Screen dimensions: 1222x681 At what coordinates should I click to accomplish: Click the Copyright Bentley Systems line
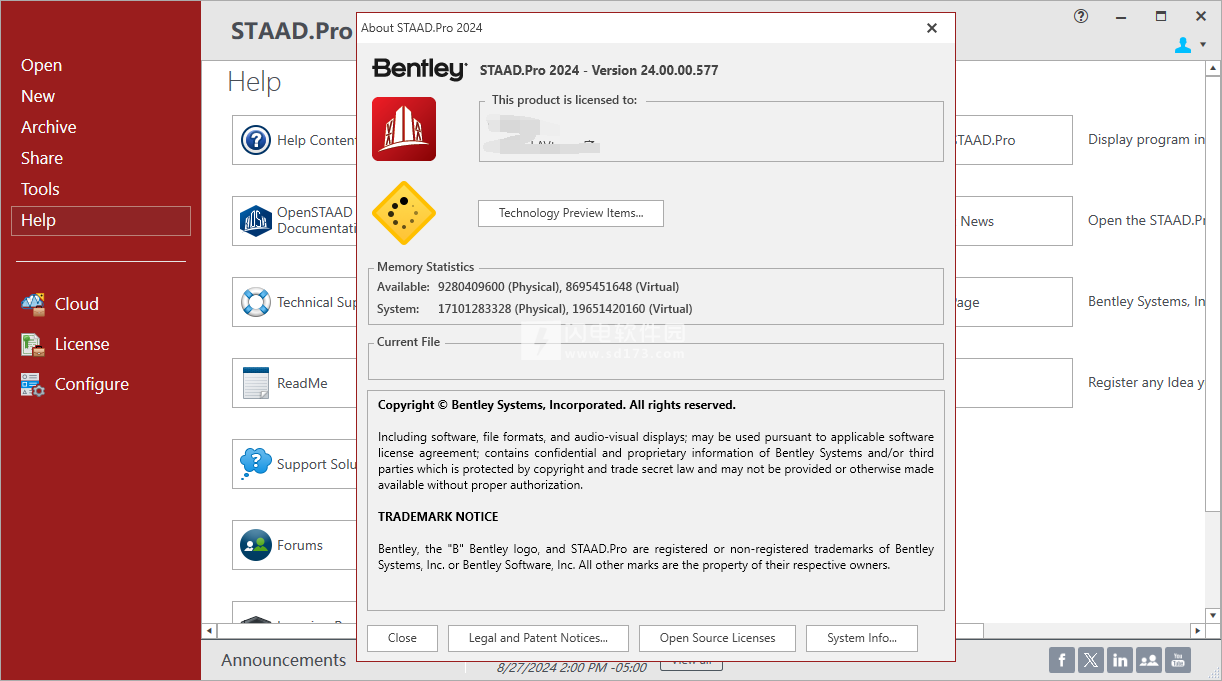tap(557, 405)
